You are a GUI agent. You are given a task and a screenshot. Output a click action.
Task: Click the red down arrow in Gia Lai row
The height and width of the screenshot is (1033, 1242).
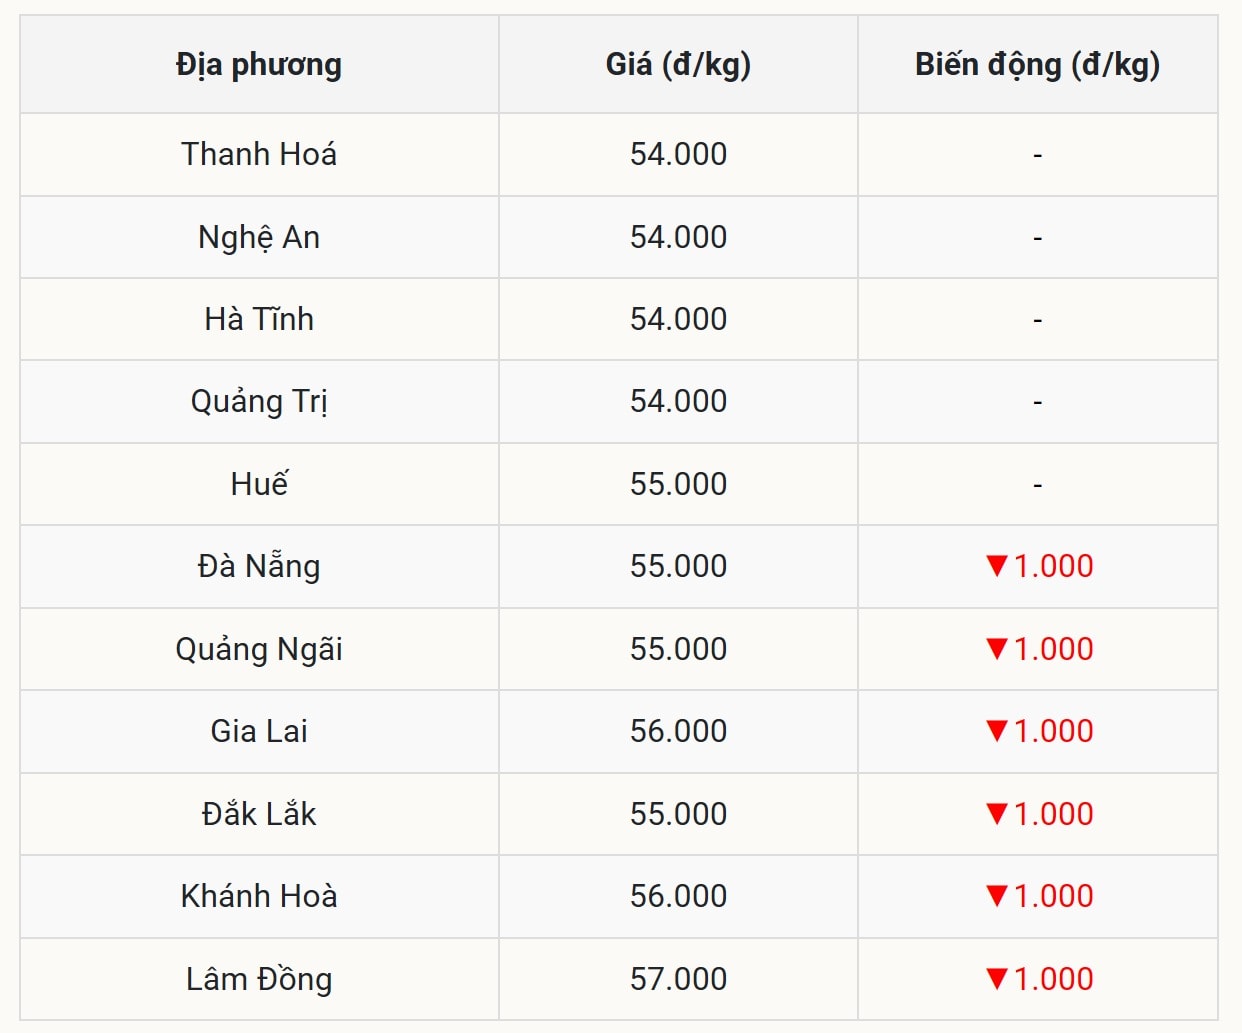(x=996, y=731)
